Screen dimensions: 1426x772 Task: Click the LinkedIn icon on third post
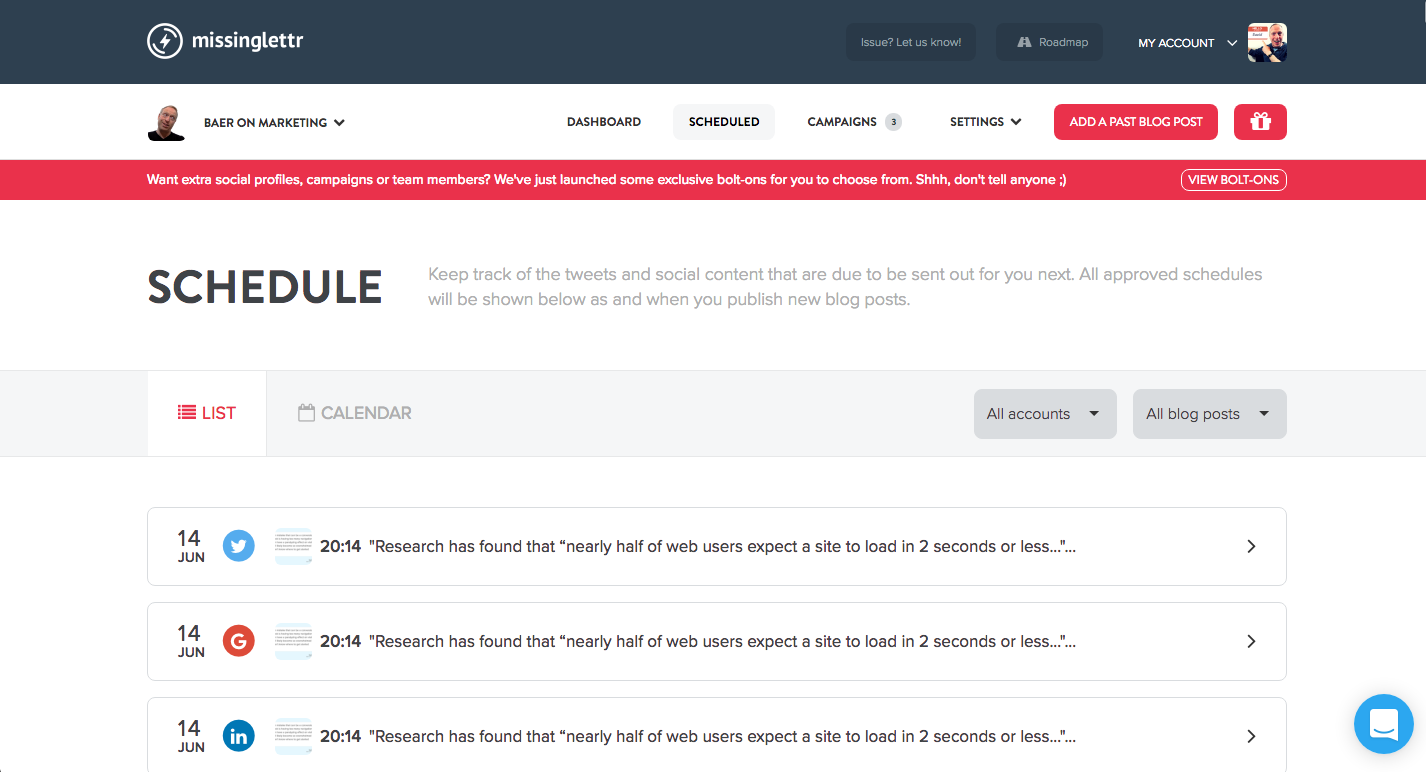[x=238, y=736]
